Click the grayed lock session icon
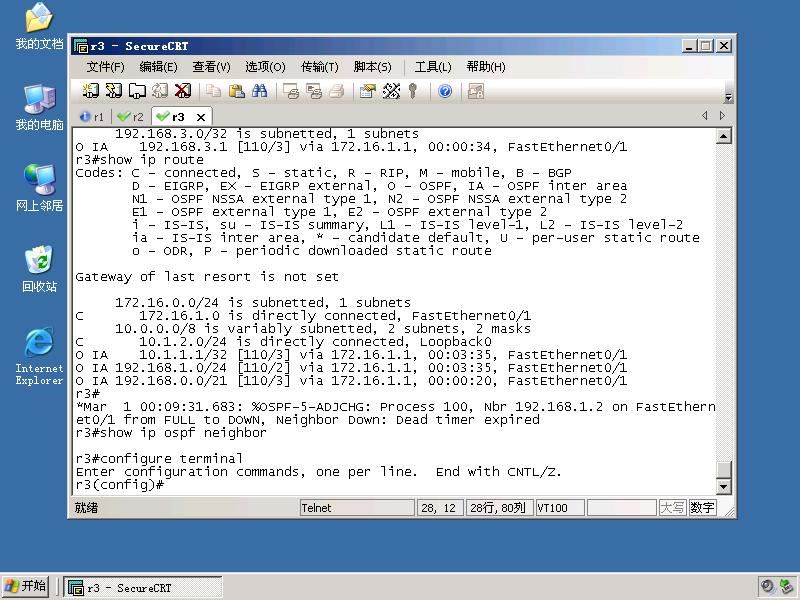The height and width of the screenshot is (600, 800). 476,91
